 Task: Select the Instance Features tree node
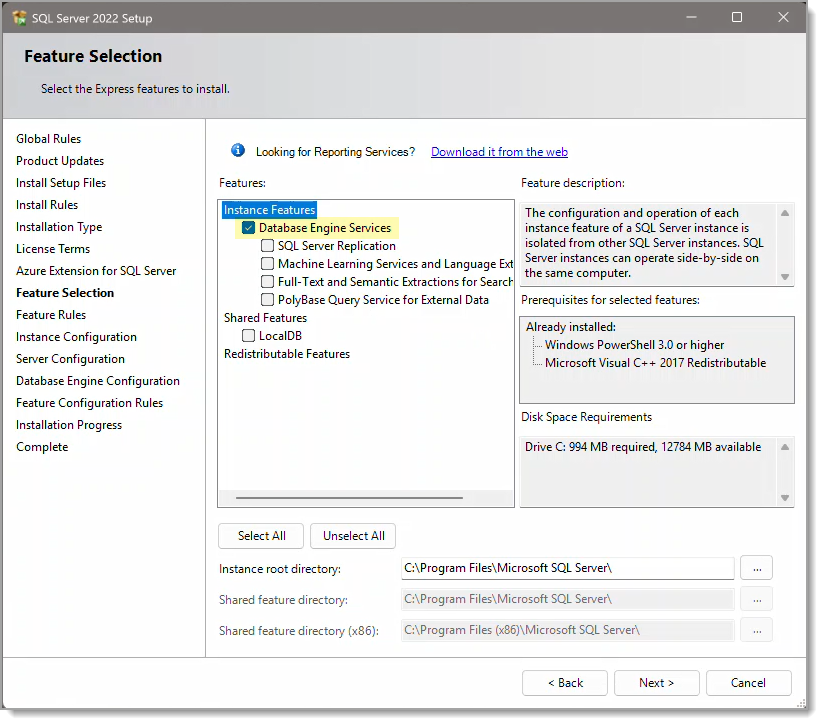point(269,210)
